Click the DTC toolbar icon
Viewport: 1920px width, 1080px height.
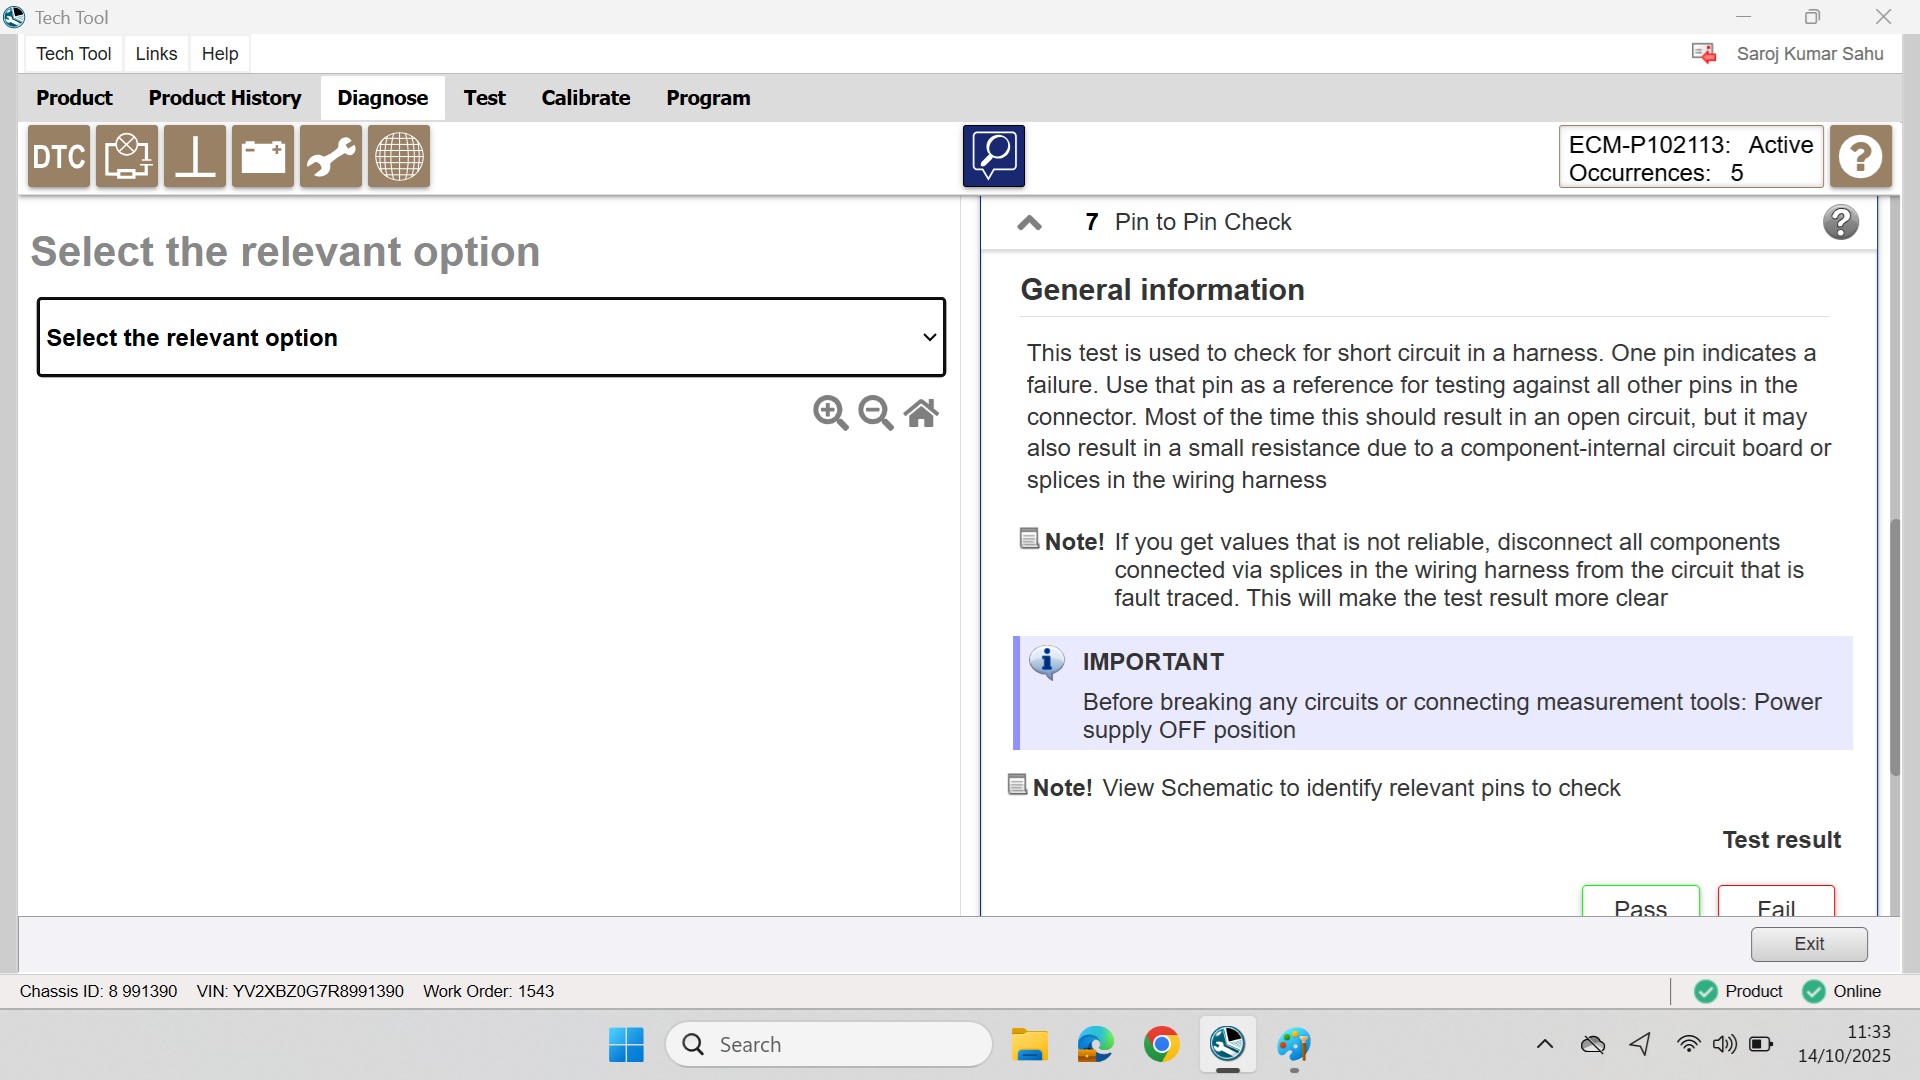pyautogui.click(x=59, y=157)
